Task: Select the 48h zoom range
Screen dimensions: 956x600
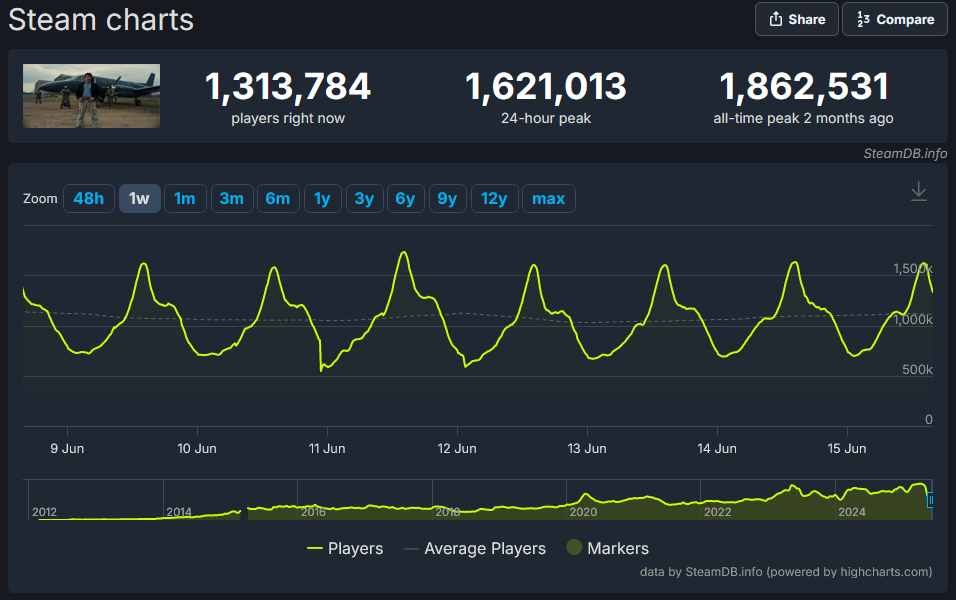Action: point(88,199)
